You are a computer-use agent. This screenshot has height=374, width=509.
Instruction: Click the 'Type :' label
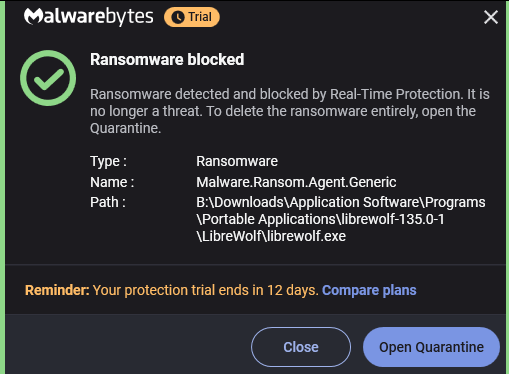click(x=108, y=161)
